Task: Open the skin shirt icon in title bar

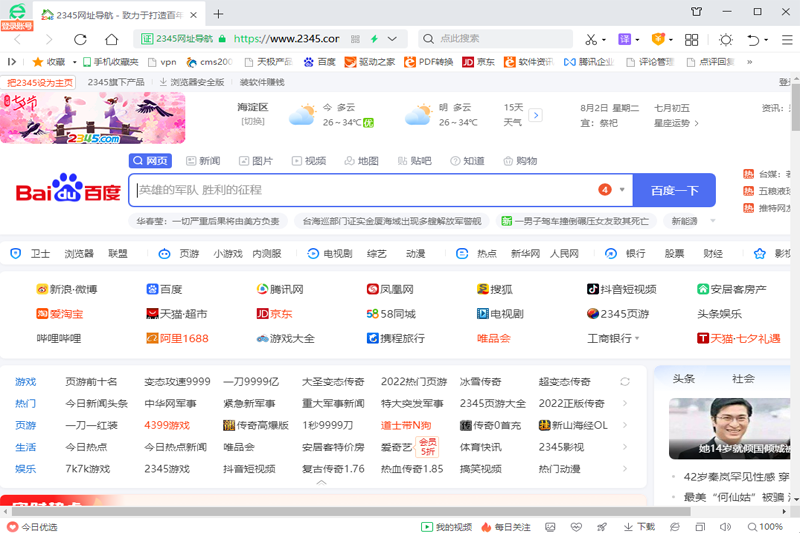Action: [696, 12]
